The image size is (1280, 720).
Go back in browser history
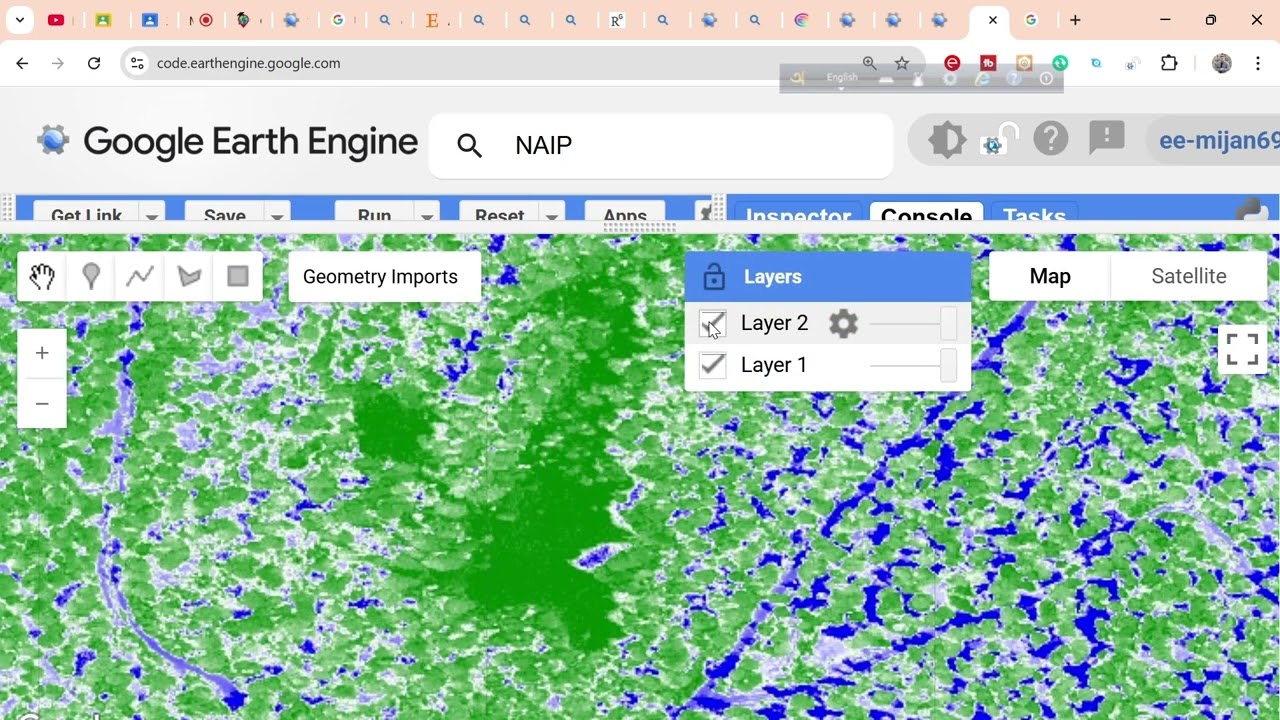pyautogui.click(x=22, y=63)
